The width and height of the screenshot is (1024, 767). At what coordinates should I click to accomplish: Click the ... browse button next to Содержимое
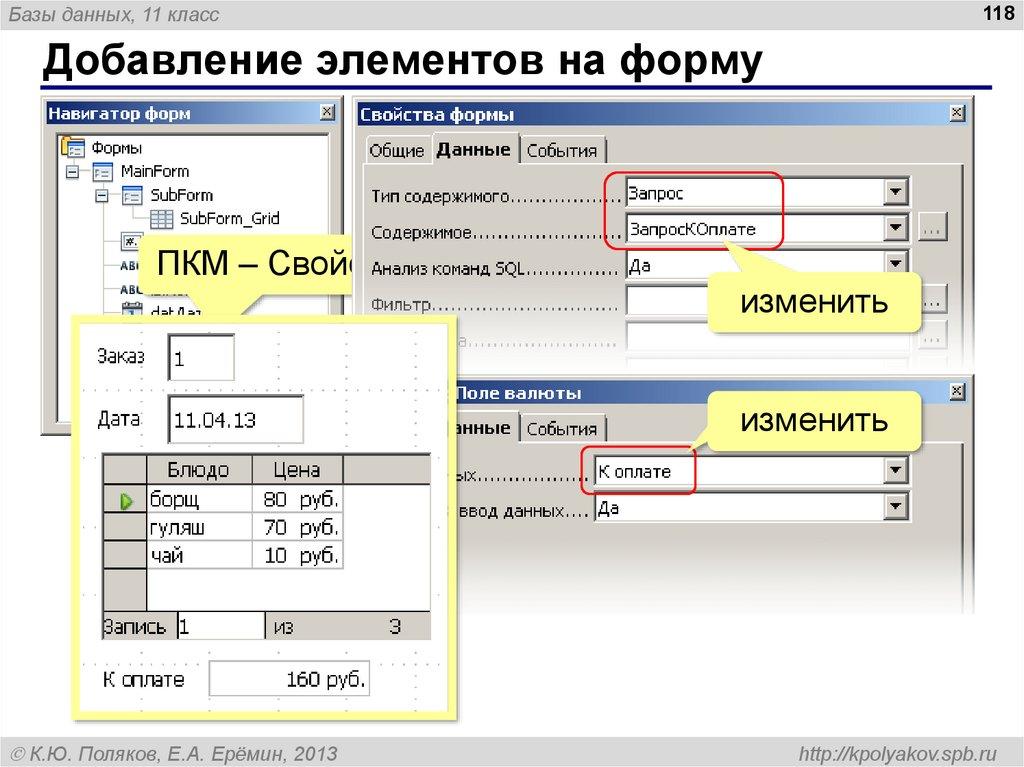(x=932, y=226)
